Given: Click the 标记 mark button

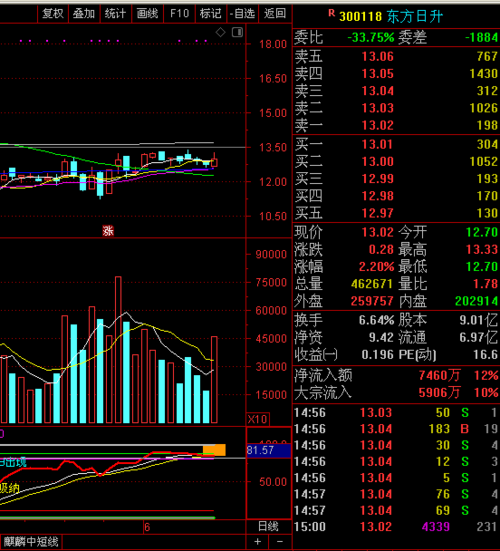Looking at the screenshot, I should coord(210,14).
